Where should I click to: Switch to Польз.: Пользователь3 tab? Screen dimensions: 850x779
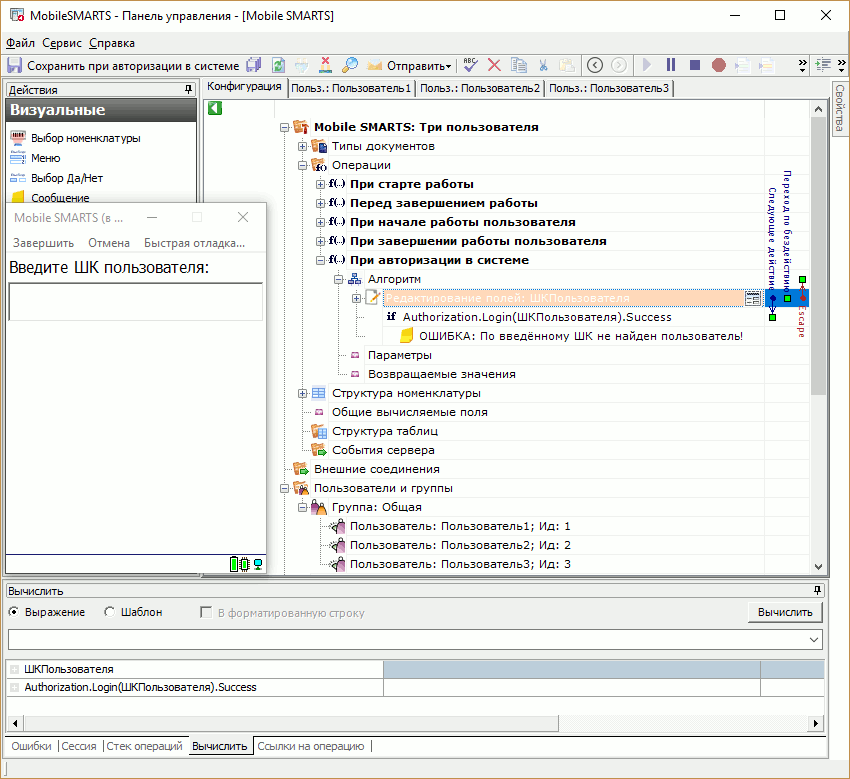click(x=609, y=88)
